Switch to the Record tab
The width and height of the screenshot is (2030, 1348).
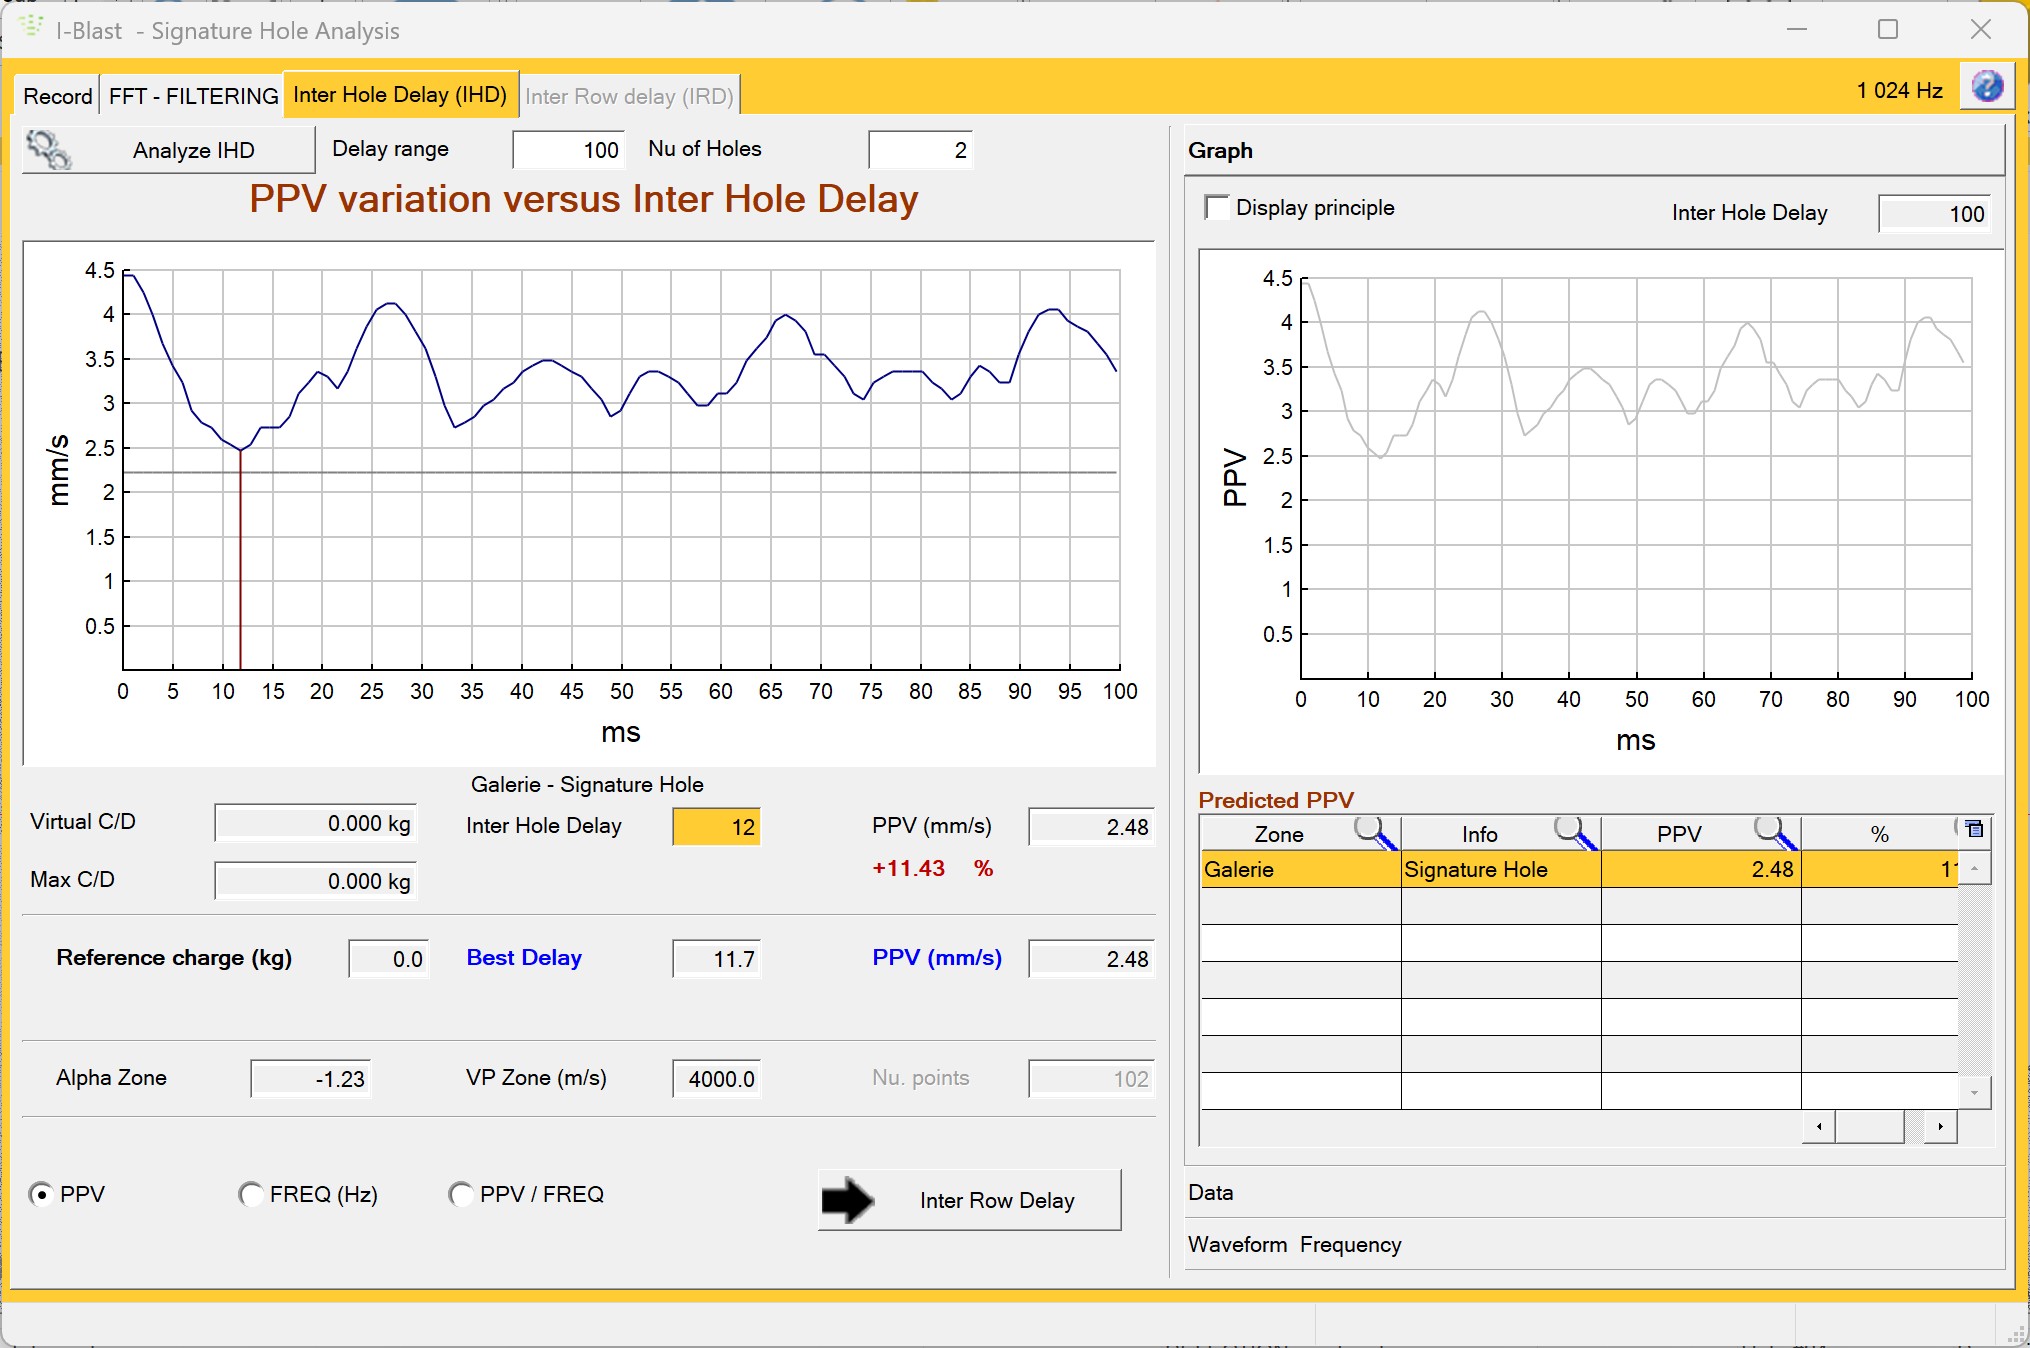coord(57,95)
